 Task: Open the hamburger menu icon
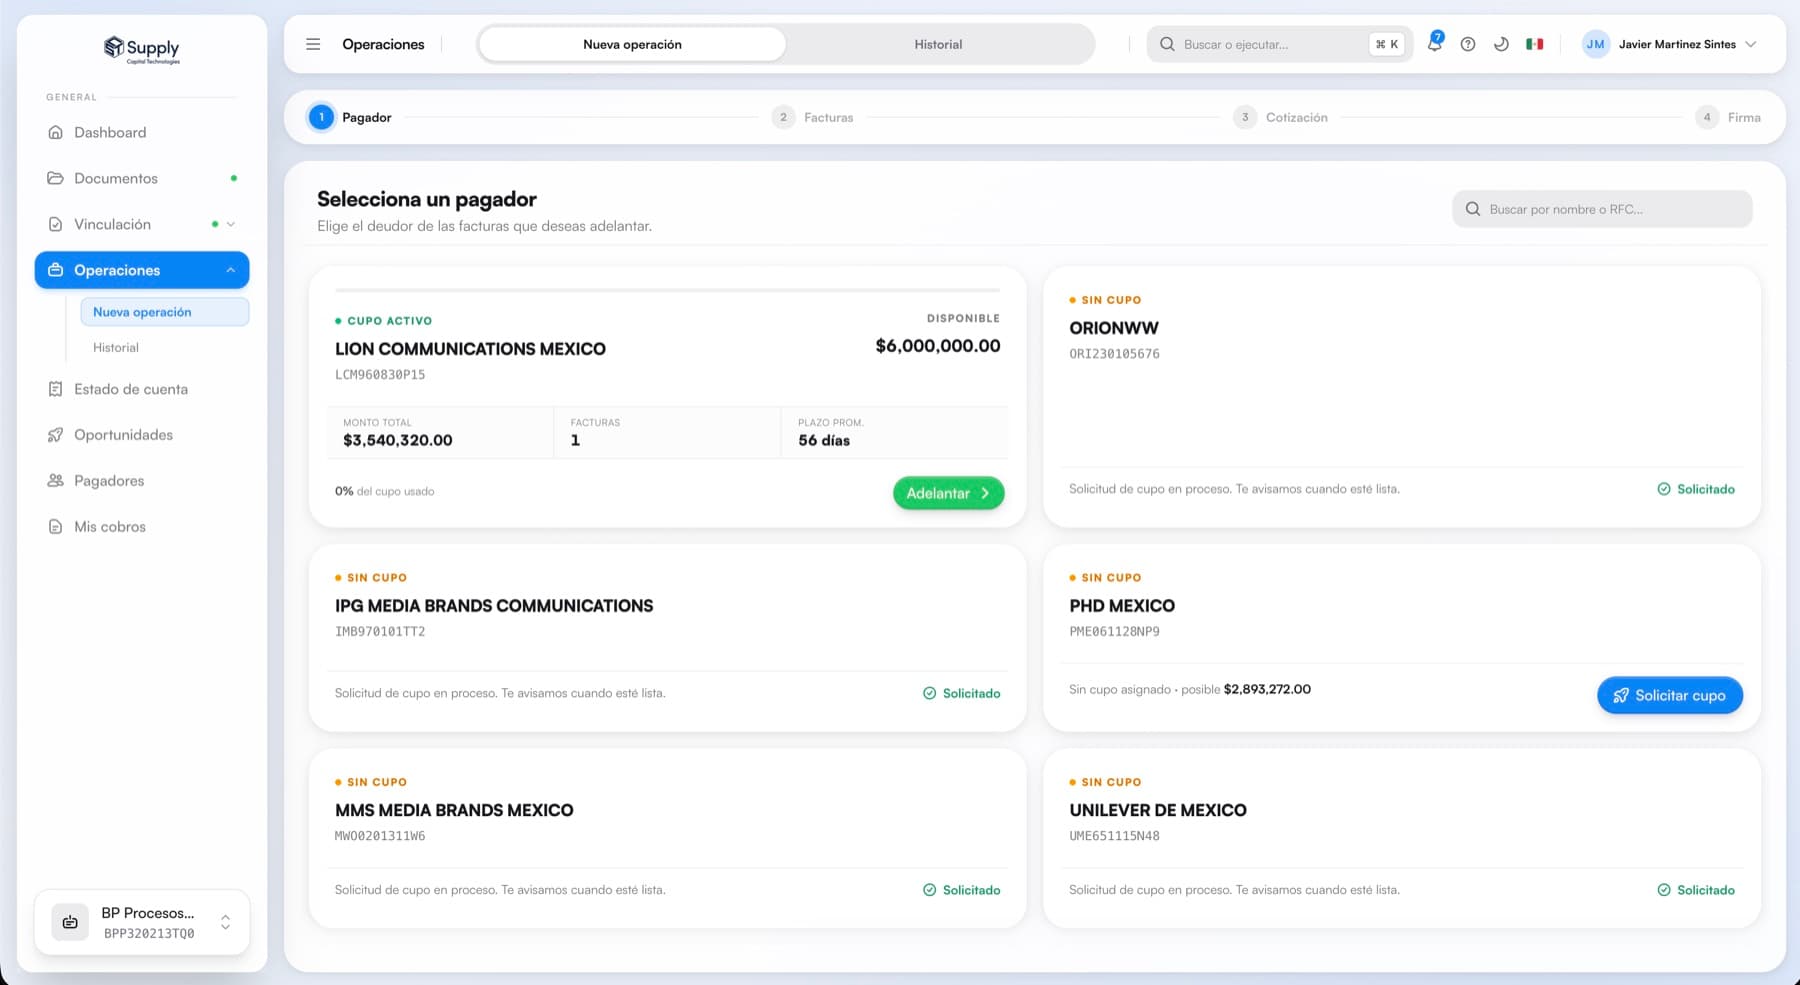point(313,44)
